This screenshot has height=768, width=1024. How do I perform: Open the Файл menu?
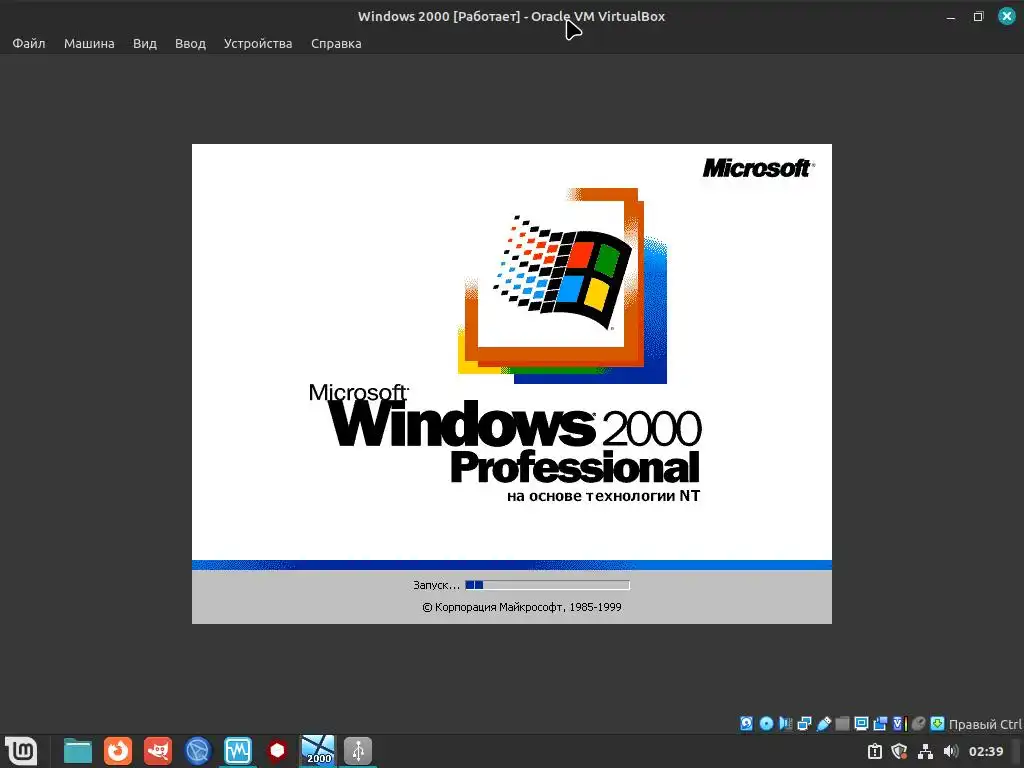pos(29,43)
